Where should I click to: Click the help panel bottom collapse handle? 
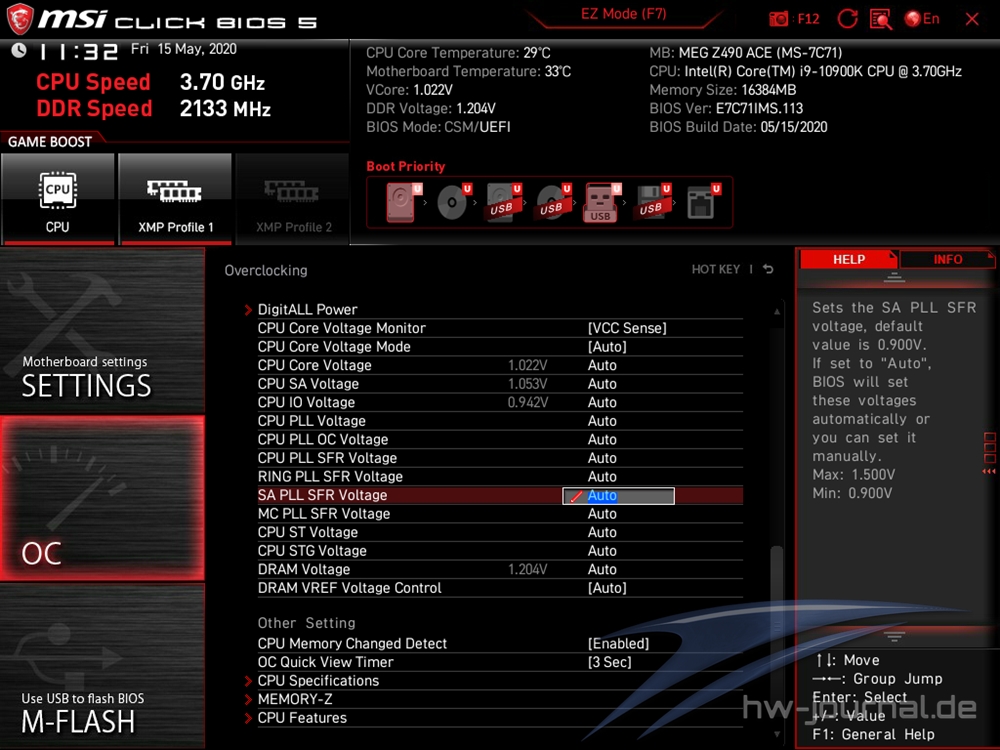pyautogui.click(x=893, y=636)
